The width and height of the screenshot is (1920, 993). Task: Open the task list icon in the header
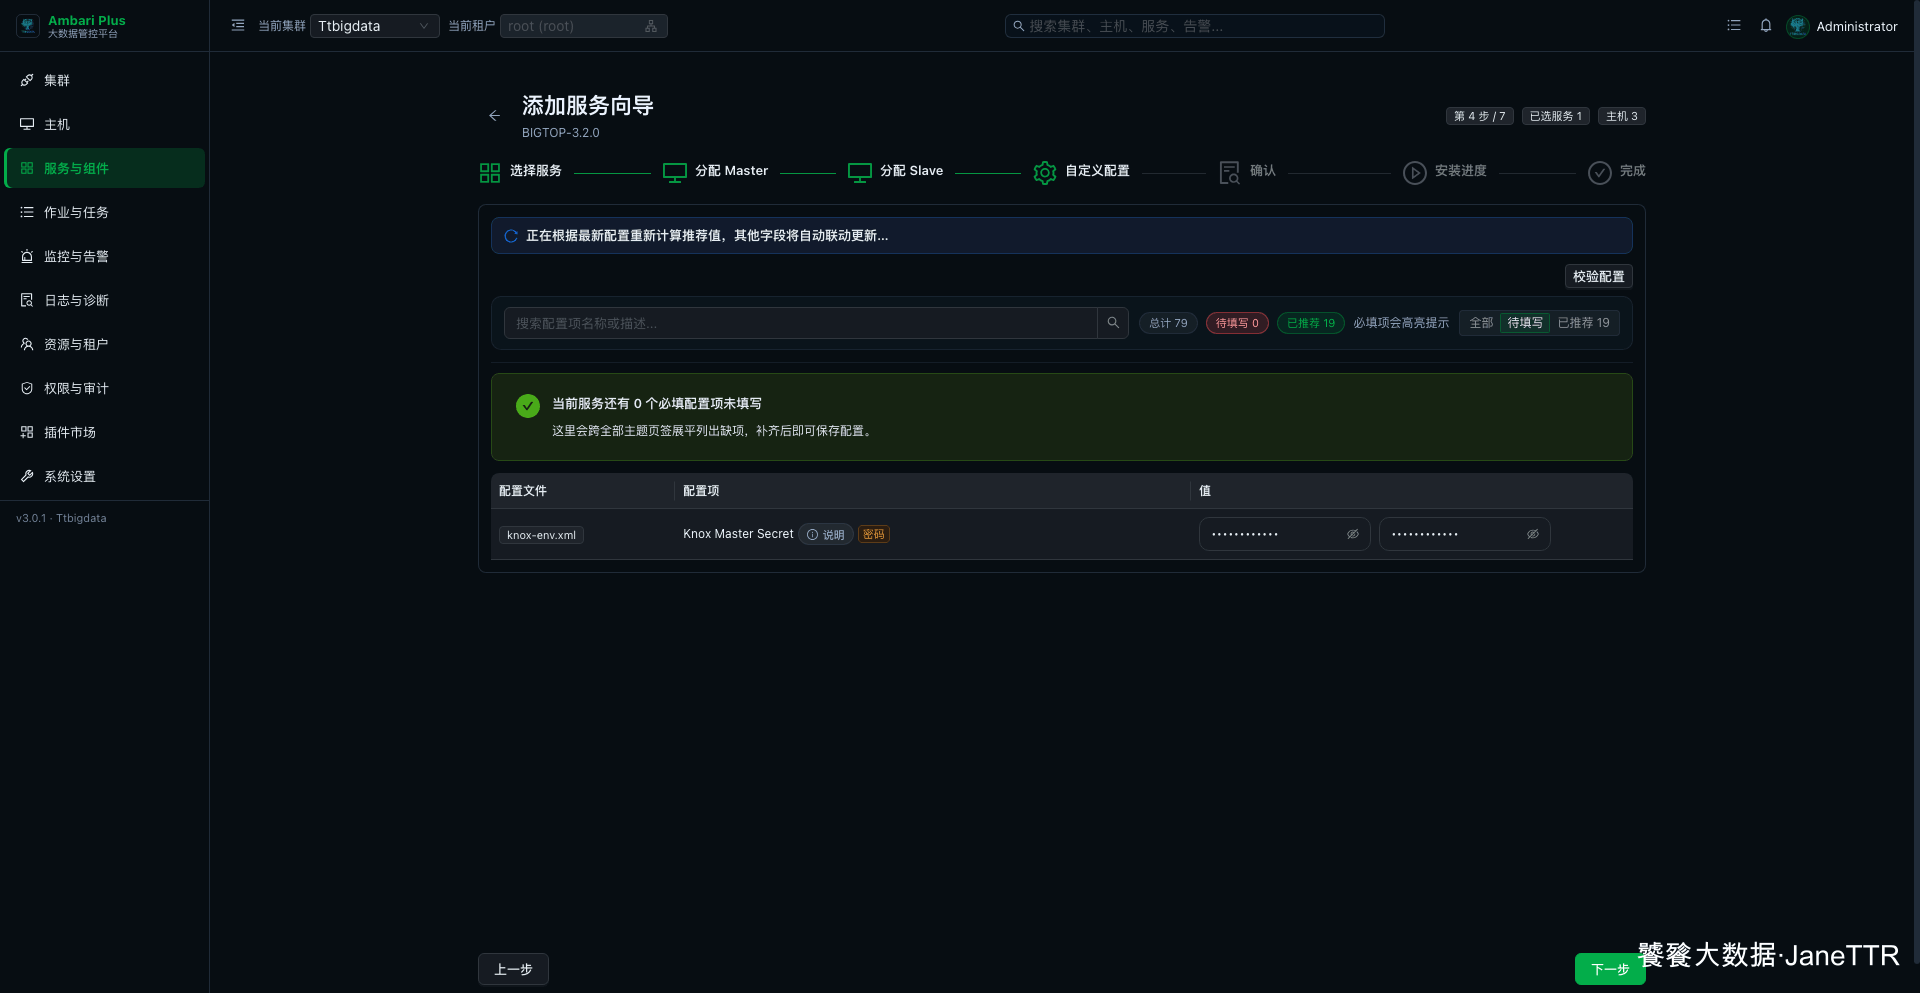tap(1734, 26)
